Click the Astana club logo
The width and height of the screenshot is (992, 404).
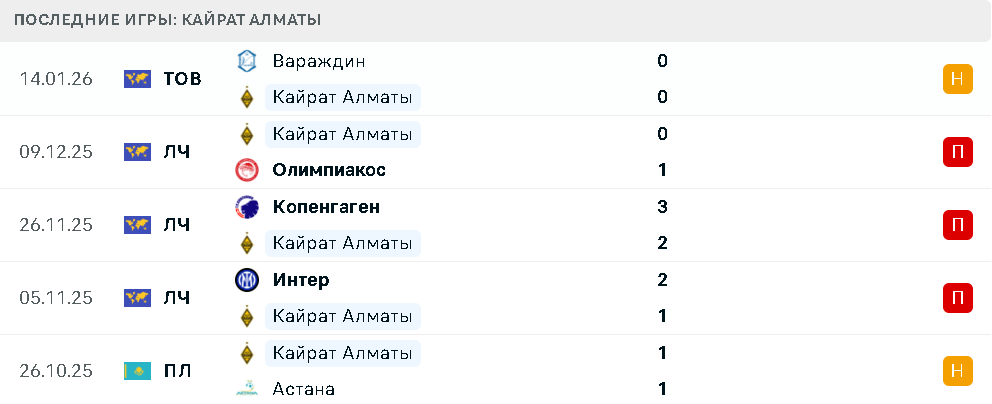246,389
